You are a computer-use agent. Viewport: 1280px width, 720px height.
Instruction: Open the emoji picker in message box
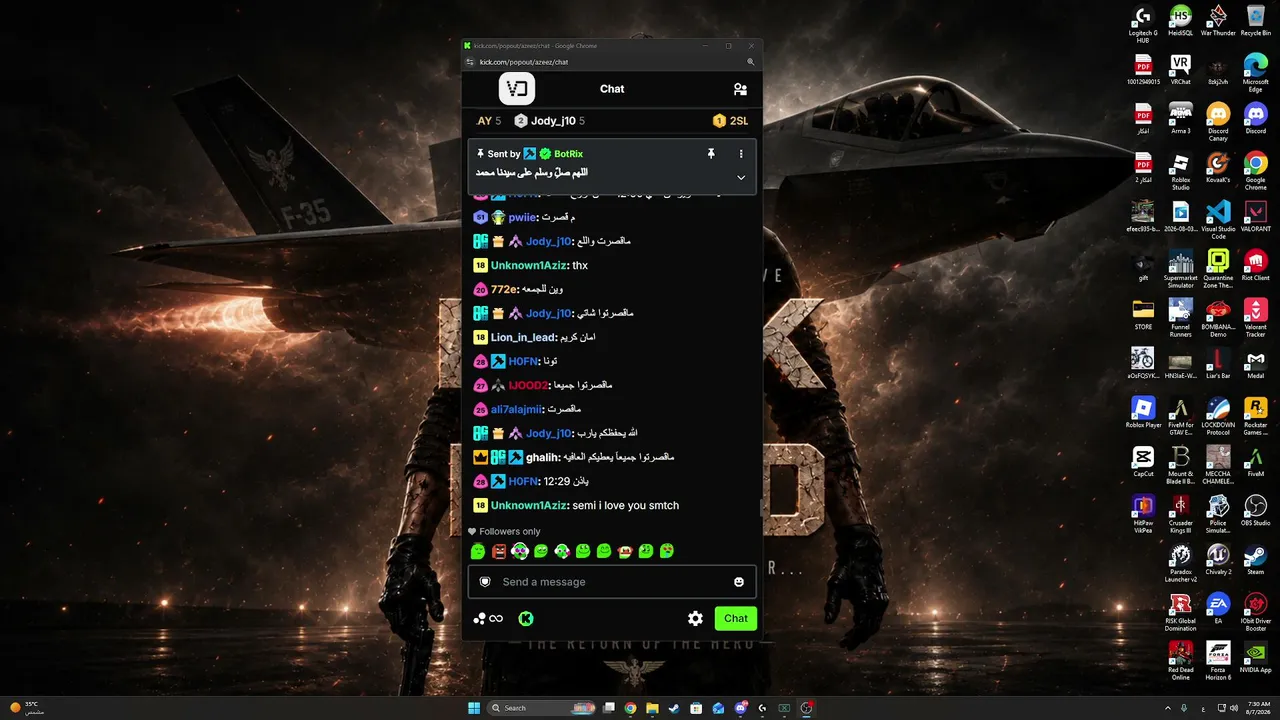pyautogui.click(x=739, y=582)
